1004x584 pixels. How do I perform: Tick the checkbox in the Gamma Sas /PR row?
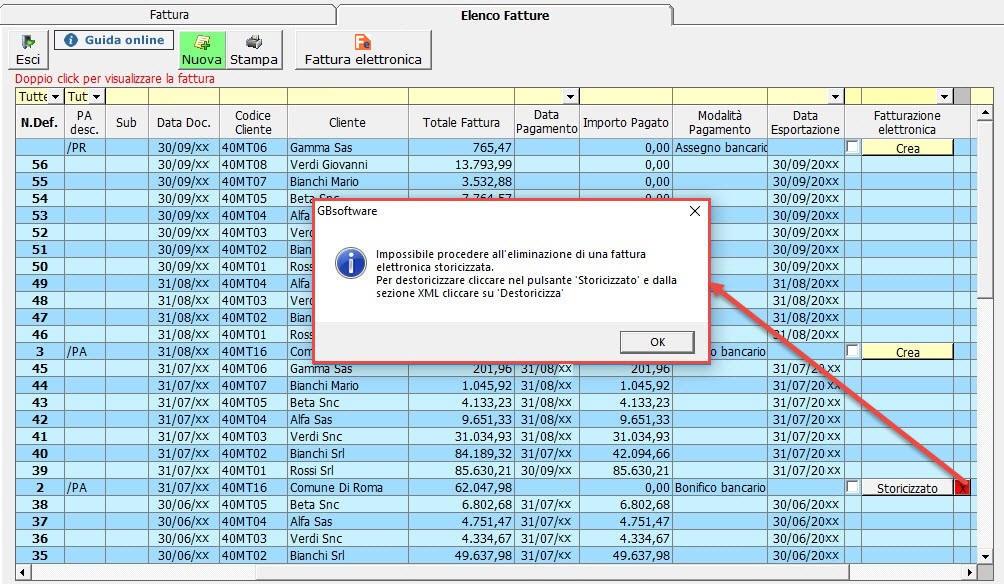coord(852,147)
